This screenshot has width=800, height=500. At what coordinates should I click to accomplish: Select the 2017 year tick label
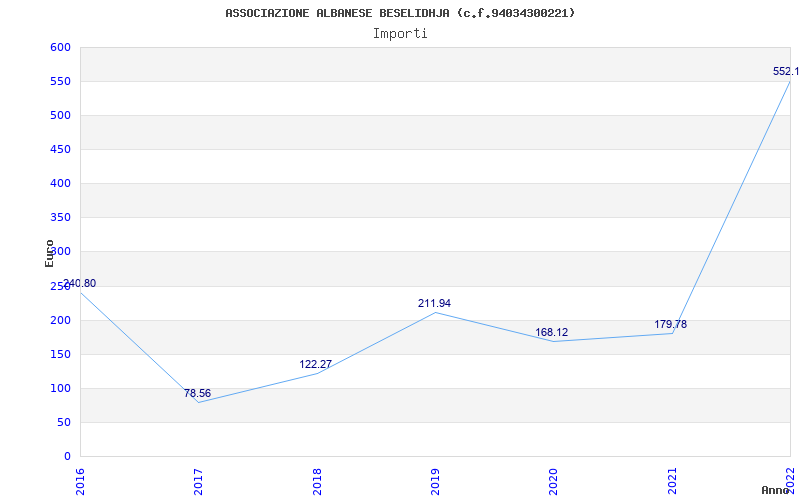(x=198, y=481)
